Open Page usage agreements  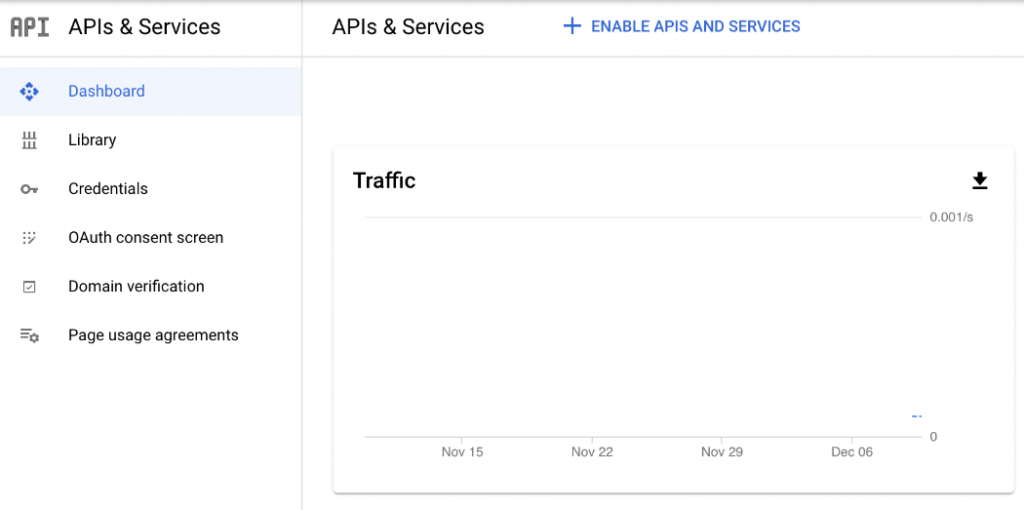pos(153,336)
